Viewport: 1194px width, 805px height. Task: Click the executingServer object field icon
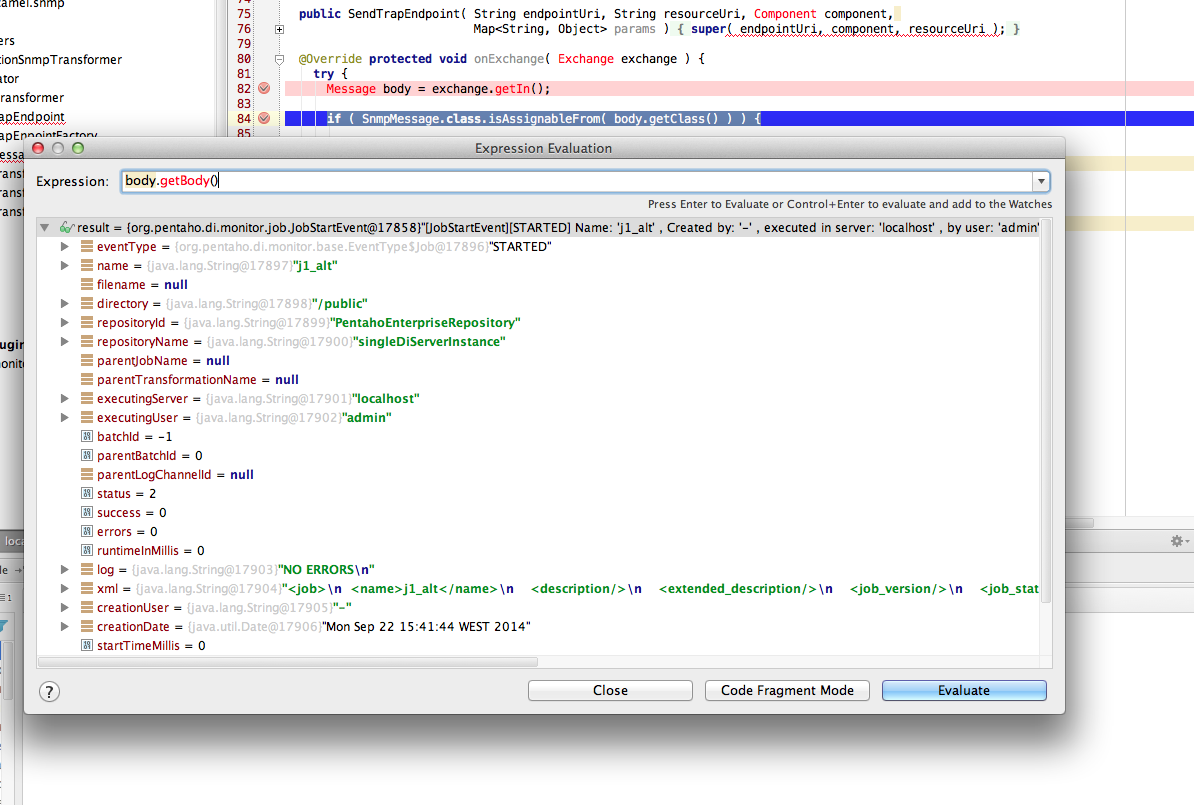coord(87,398)
